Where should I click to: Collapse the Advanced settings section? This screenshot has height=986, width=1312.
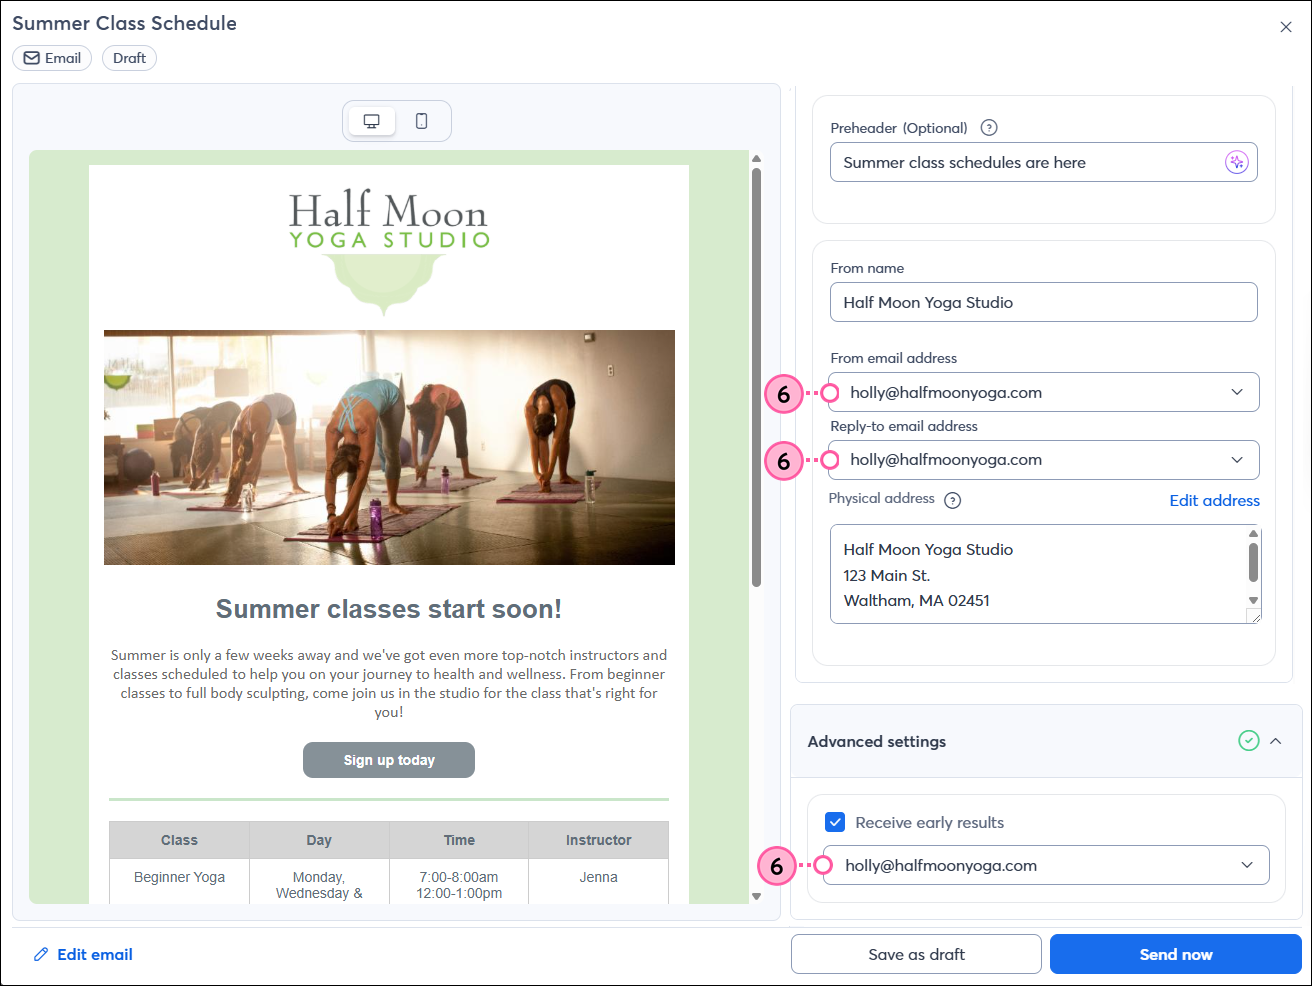[x=1277, y=741]
